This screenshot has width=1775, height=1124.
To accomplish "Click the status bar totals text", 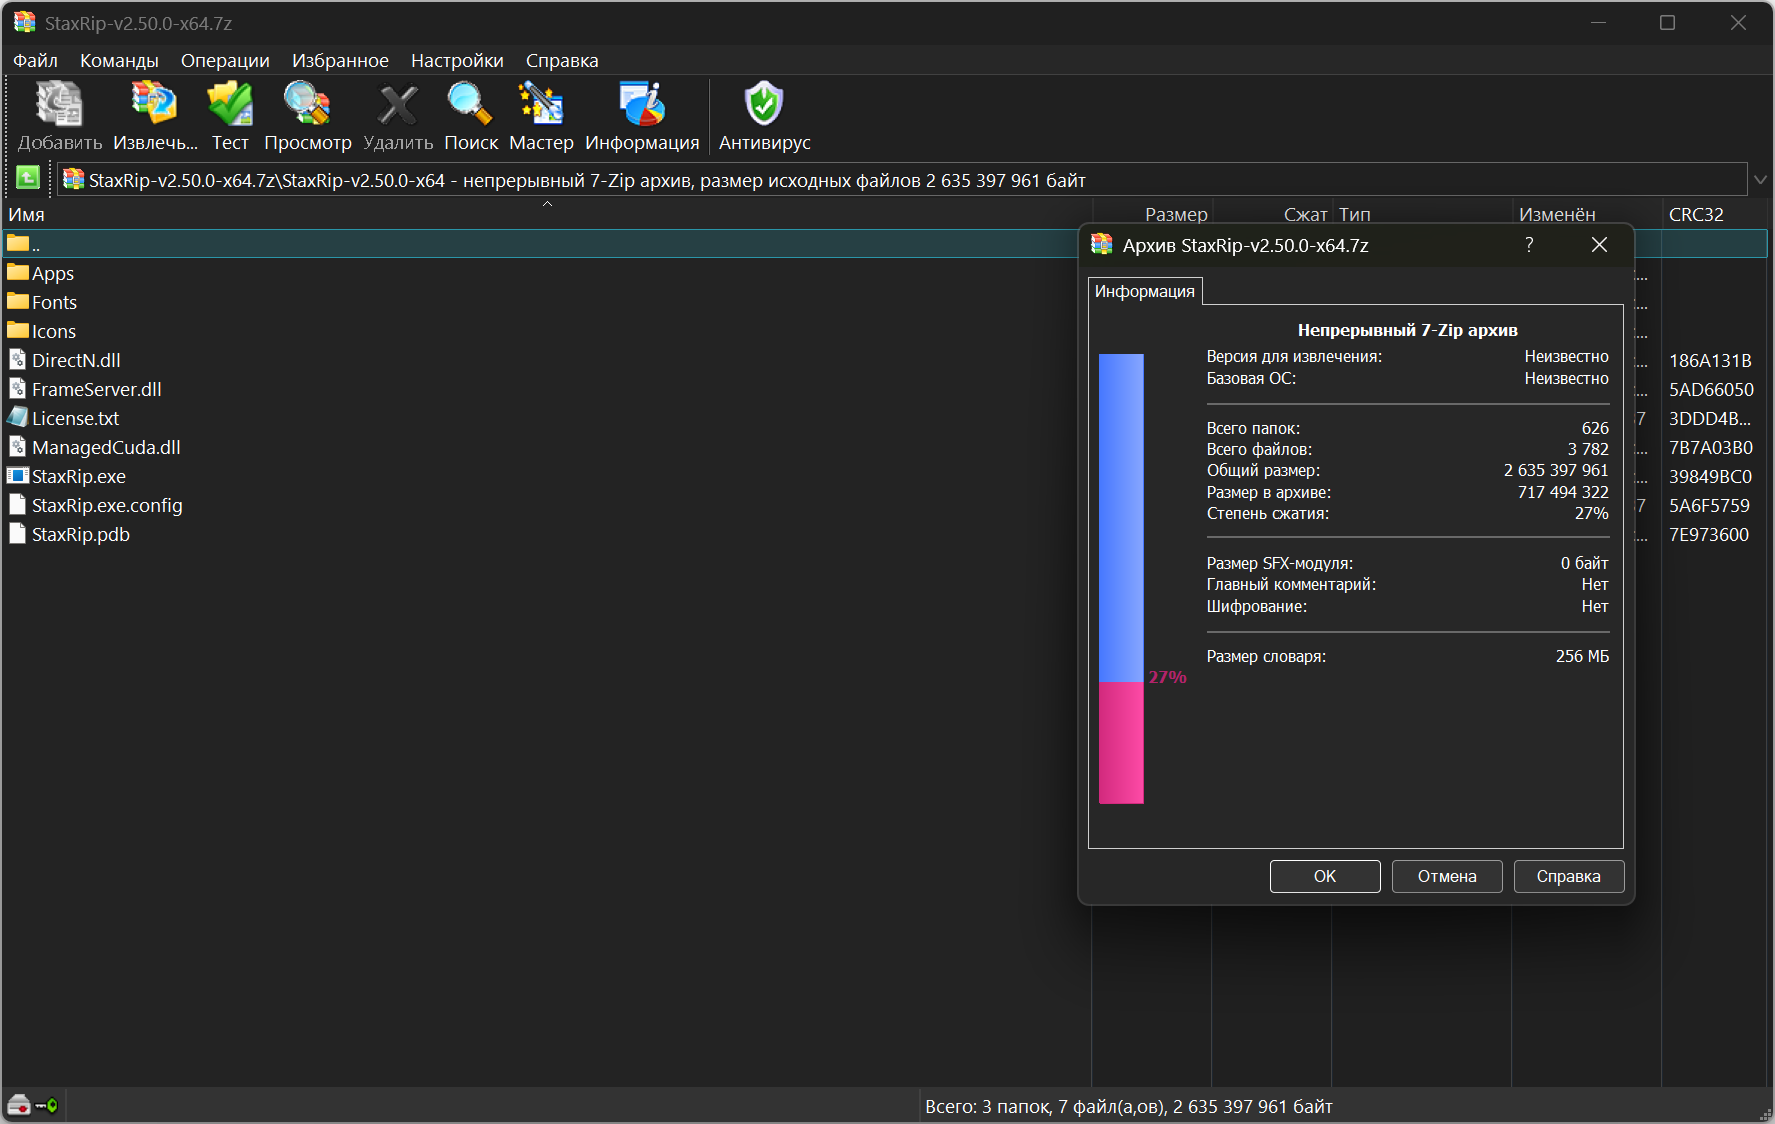I will [1129, 1106].
